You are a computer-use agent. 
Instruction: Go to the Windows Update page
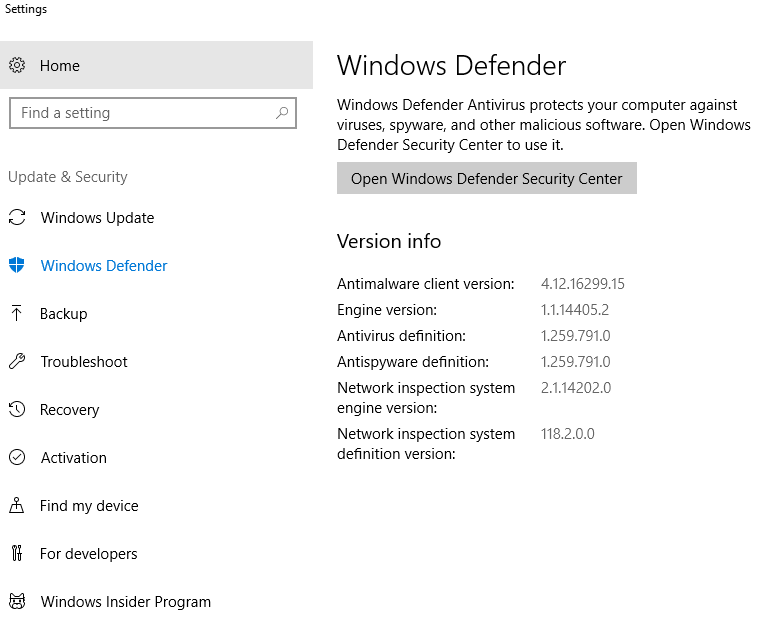click(97, 217)
